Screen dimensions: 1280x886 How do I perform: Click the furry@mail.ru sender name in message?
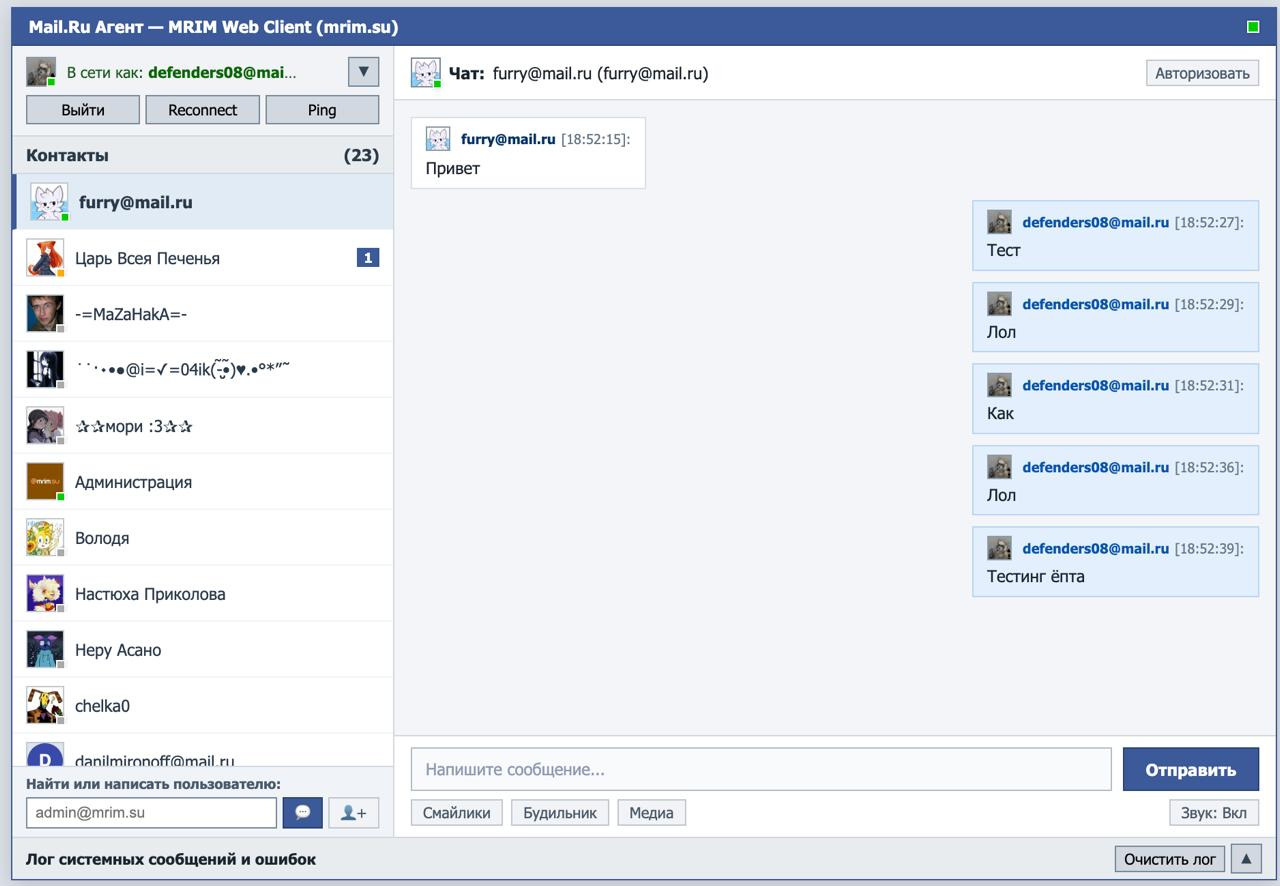(508, 139)
